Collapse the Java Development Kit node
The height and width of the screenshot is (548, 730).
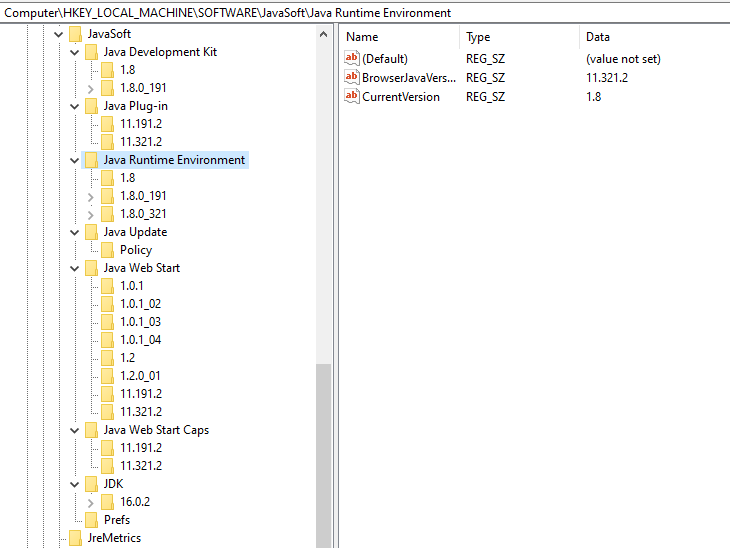[74, 52]
